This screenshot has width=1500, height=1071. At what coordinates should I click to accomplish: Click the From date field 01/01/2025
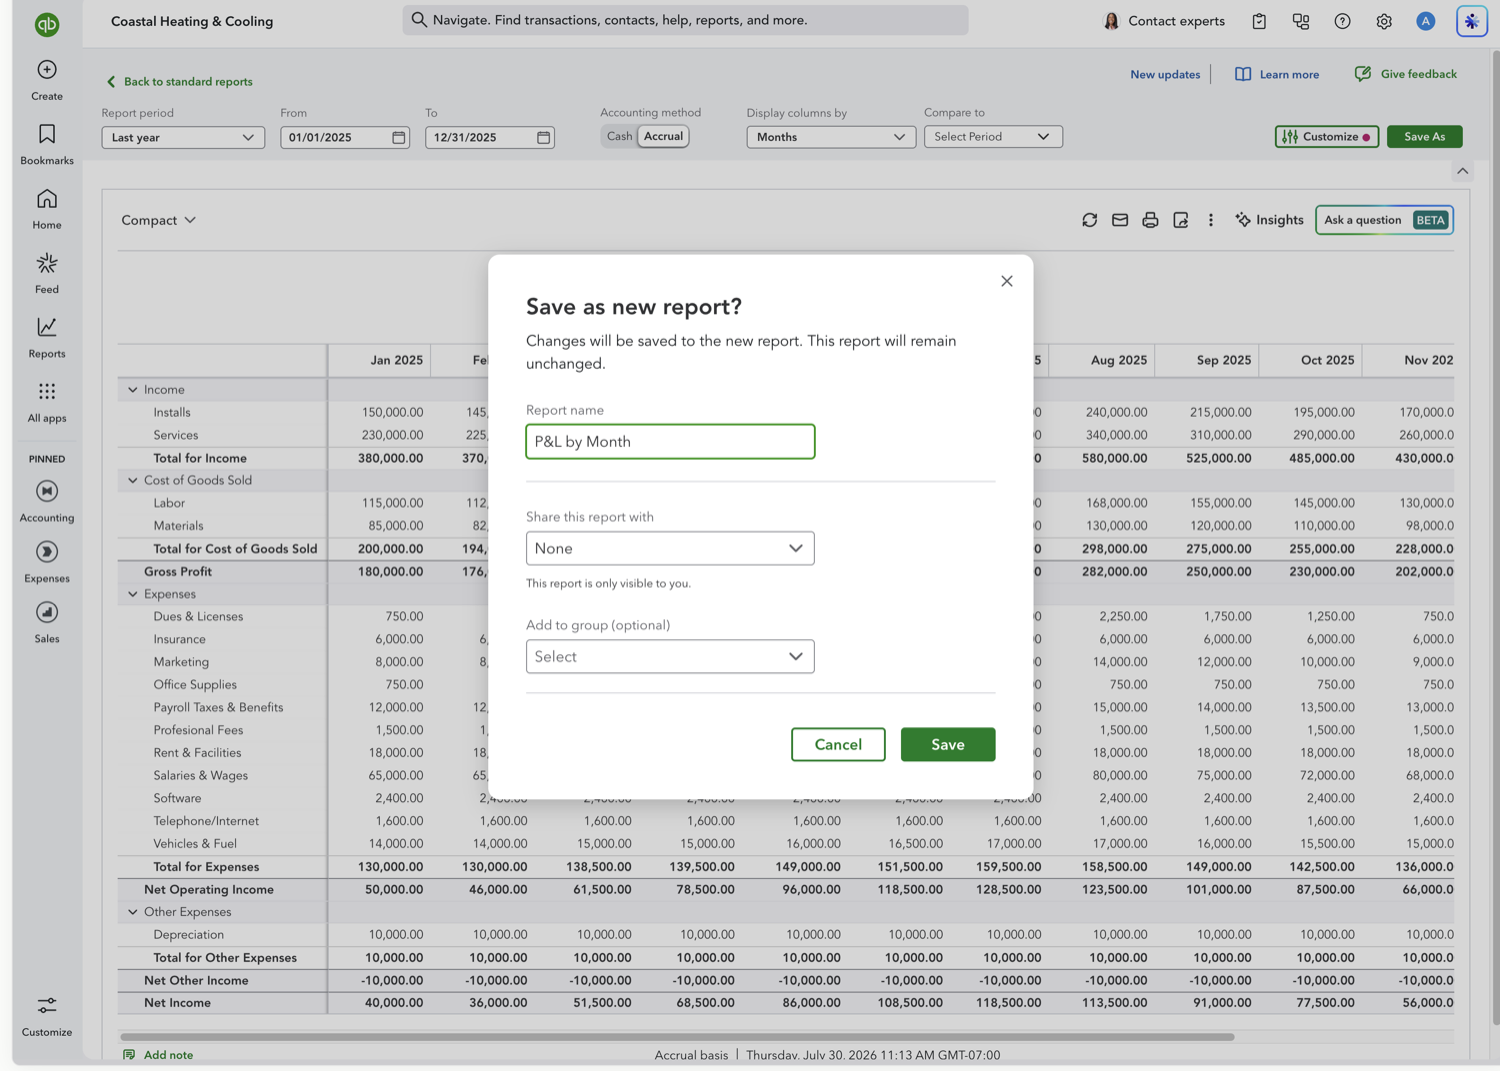pos(345,137)
